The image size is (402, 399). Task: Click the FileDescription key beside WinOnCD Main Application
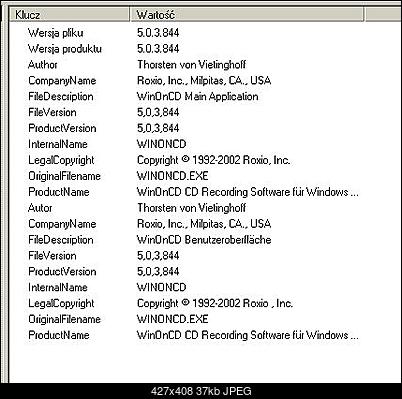61,97
